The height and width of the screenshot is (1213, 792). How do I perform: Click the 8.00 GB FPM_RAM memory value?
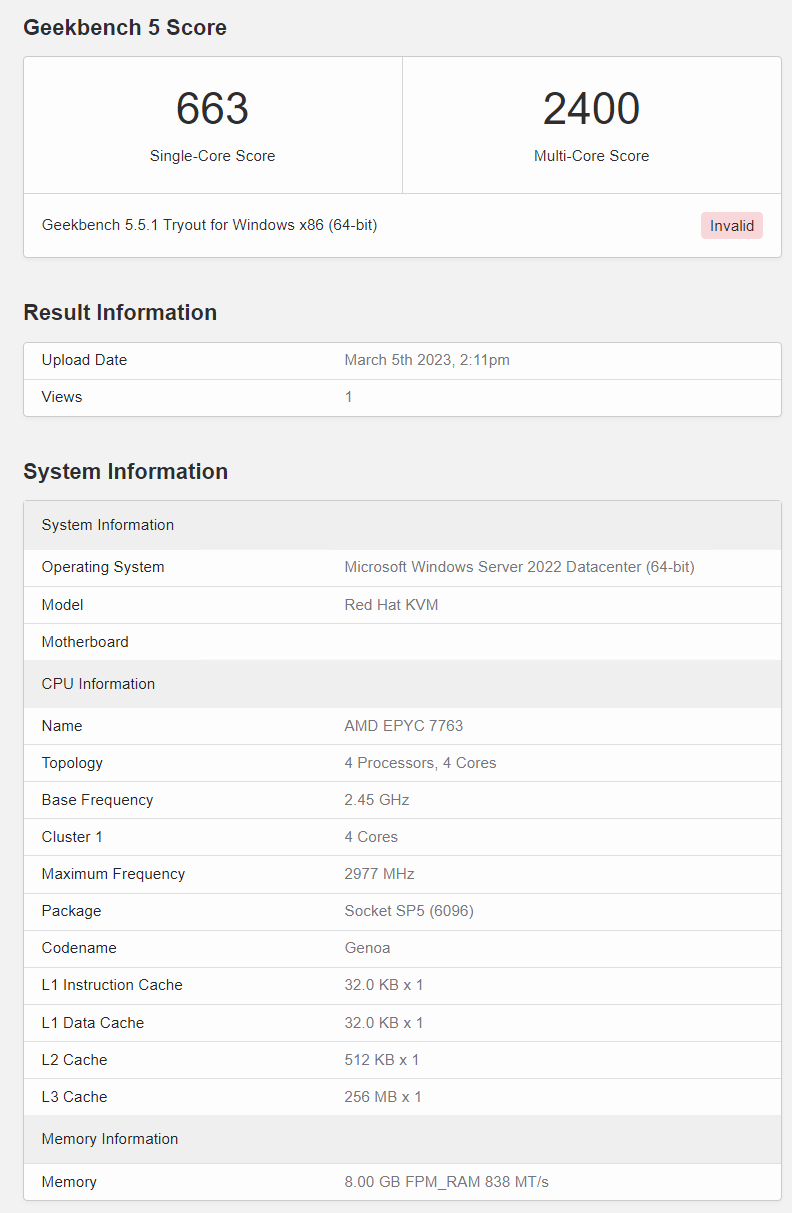click(446, 1182)
